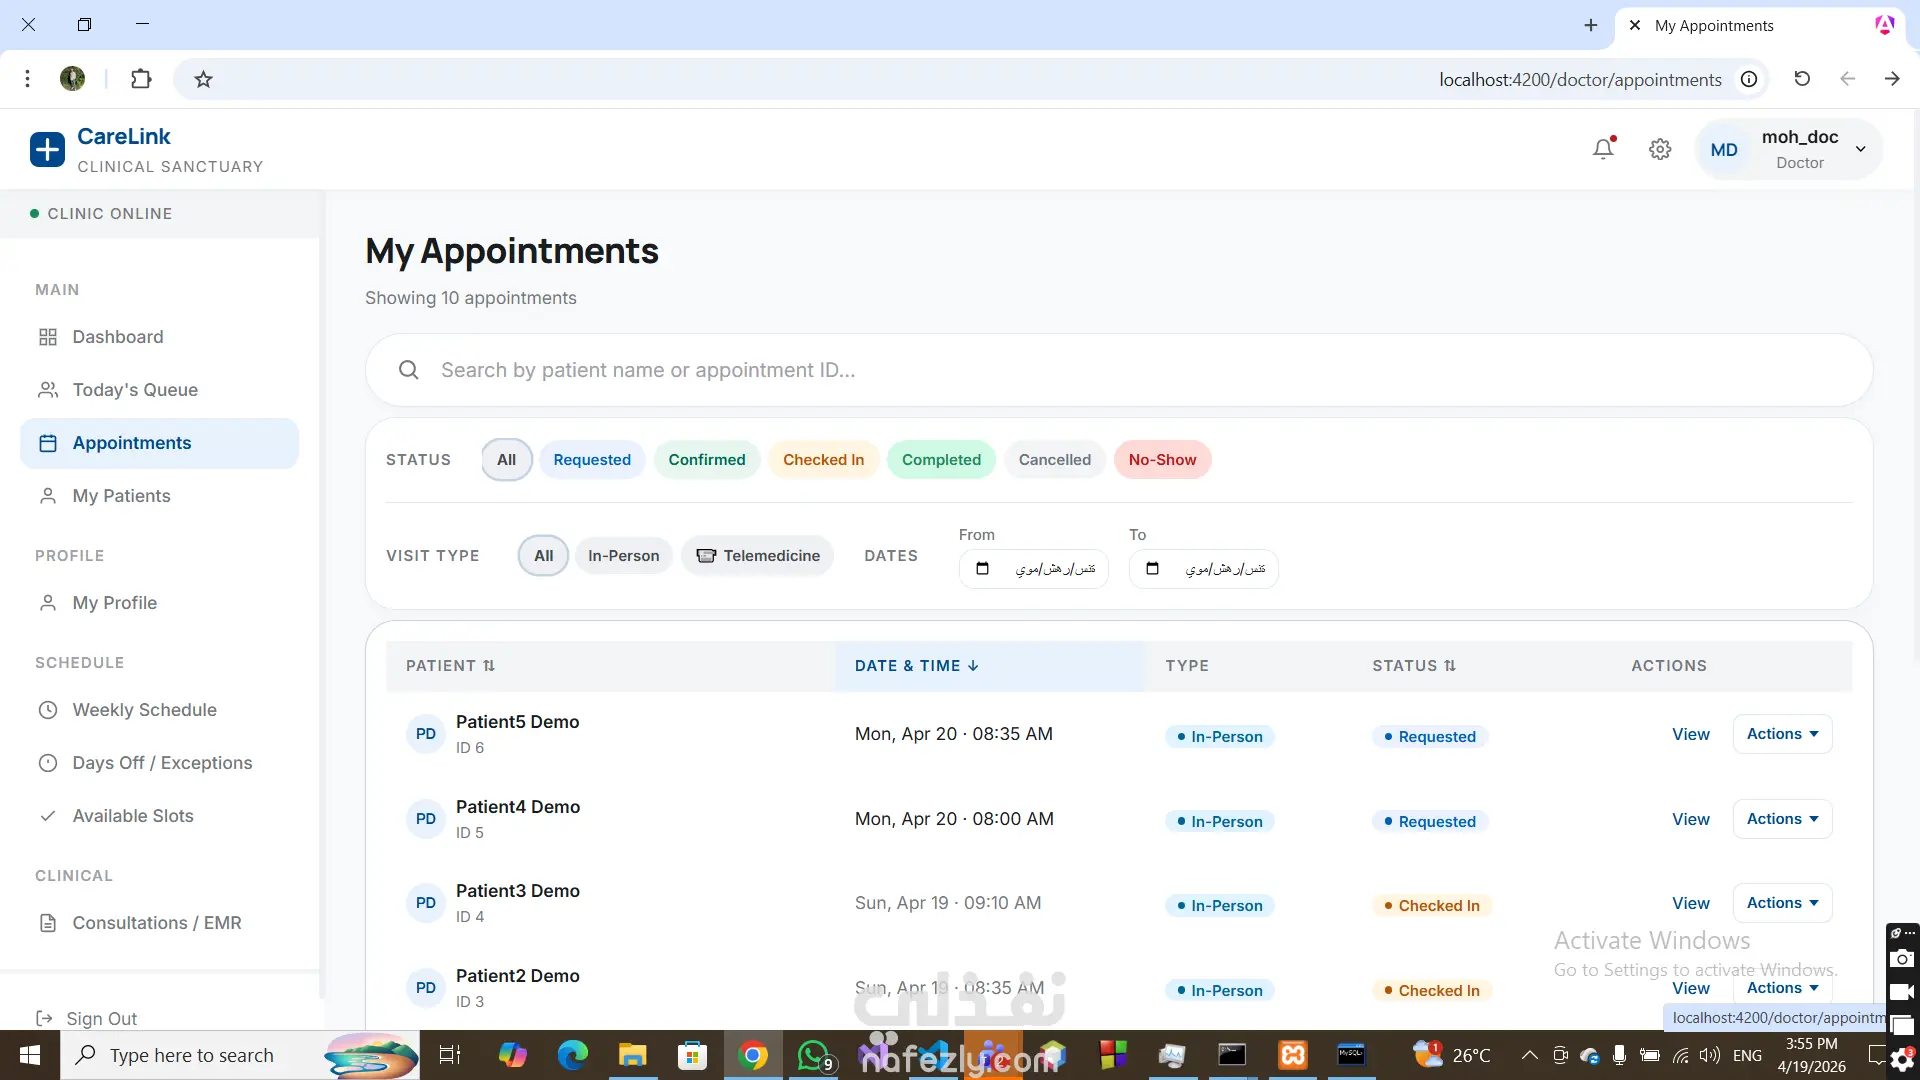Select All visit types filter

pyautogui.click(x=543, y=556)
